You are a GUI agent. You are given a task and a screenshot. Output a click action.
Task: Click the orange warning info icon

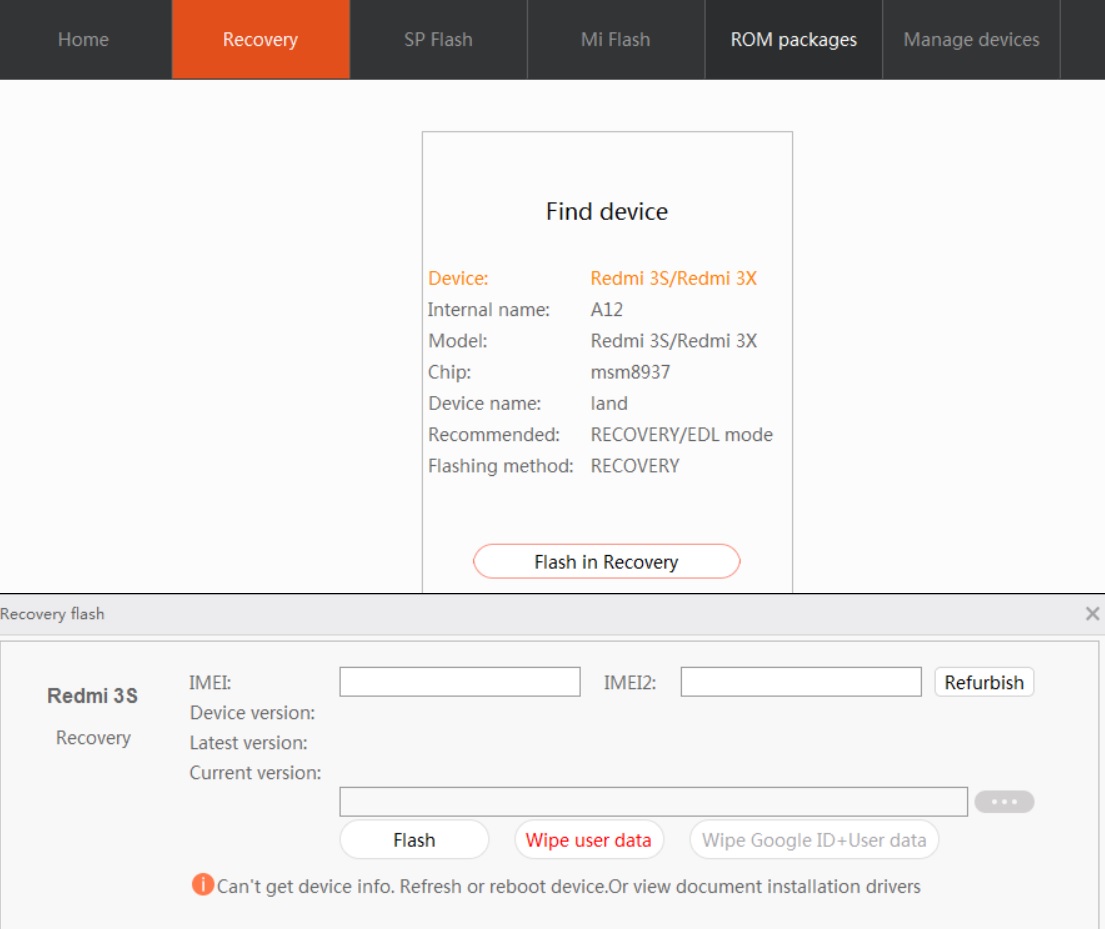click(x=203, y=885)
